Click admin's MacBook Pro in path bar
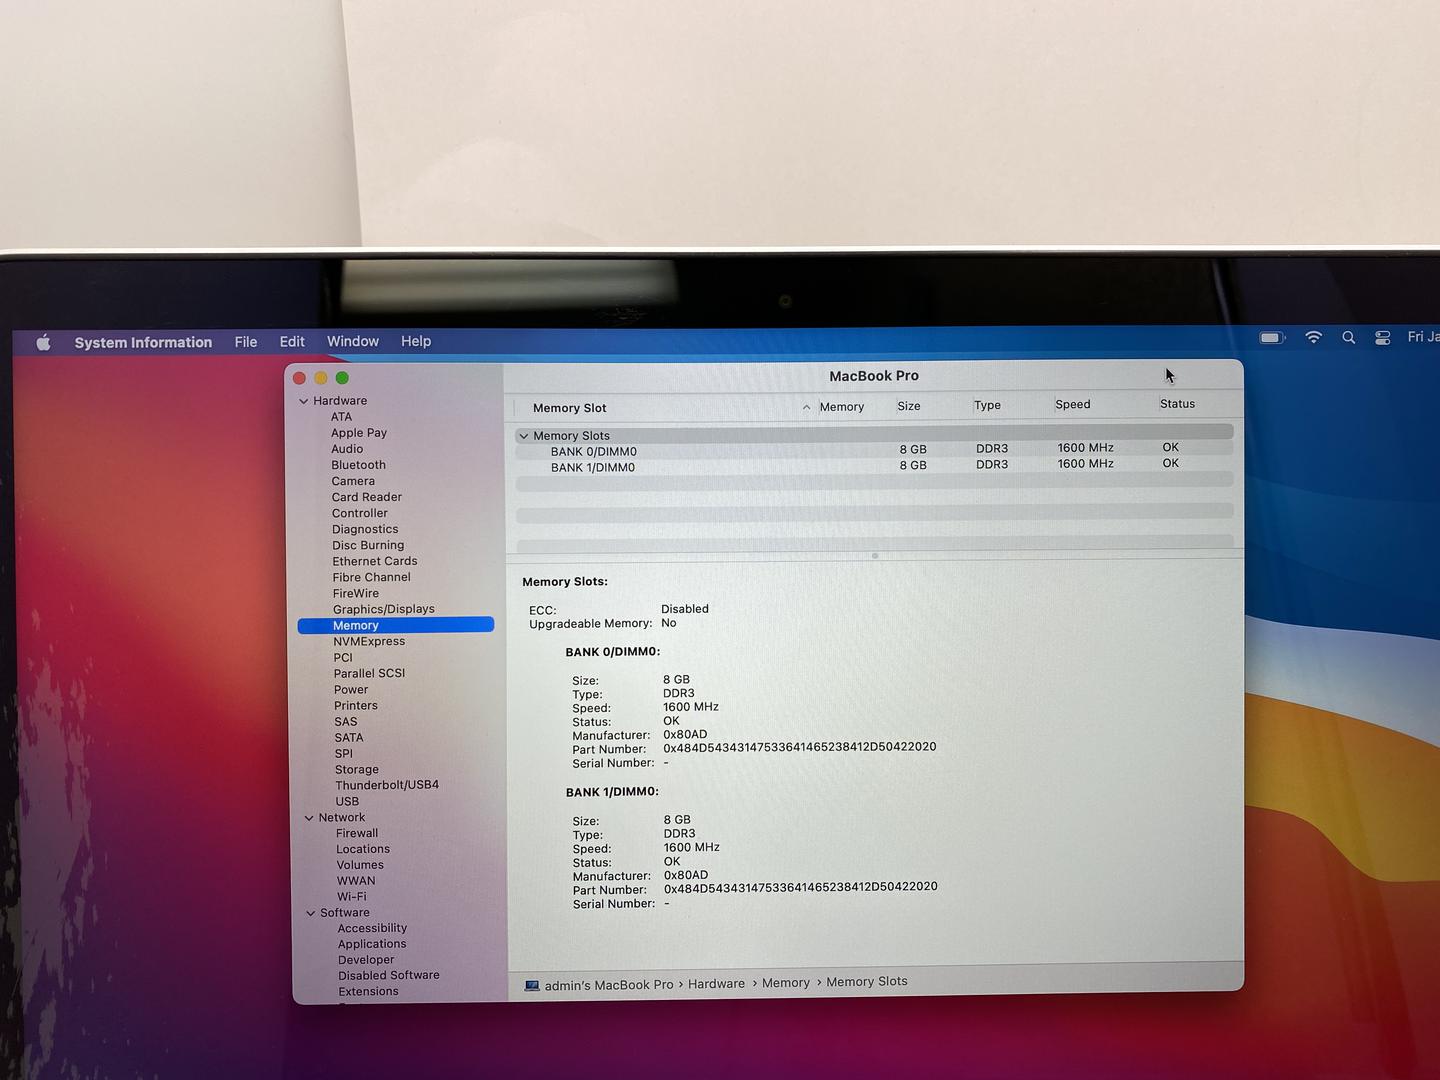Viewport: 1440px width, 1080px height. click(x=609, y=985)
